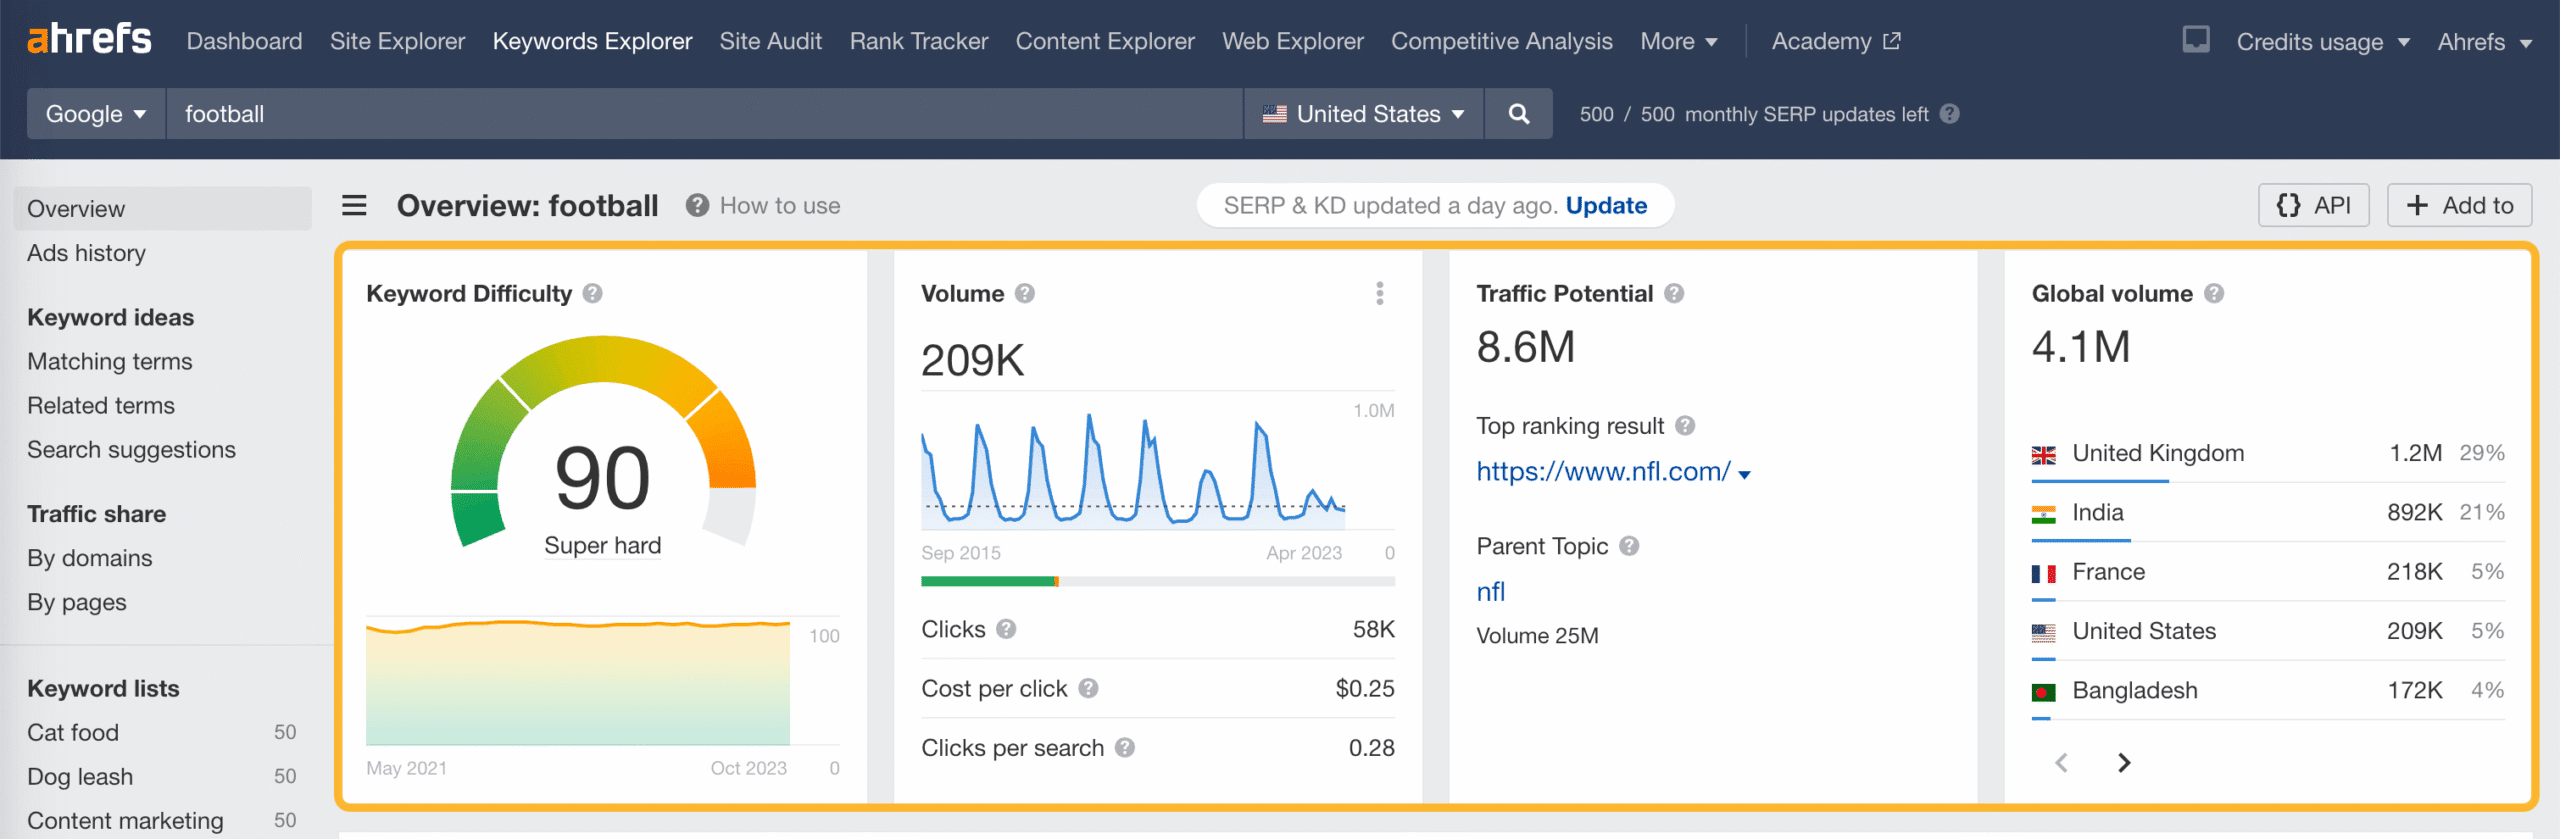Click the SERP updates left help icon
Image resolution: width=2560 pixels, height=839 pixels.
point(1949,114)
